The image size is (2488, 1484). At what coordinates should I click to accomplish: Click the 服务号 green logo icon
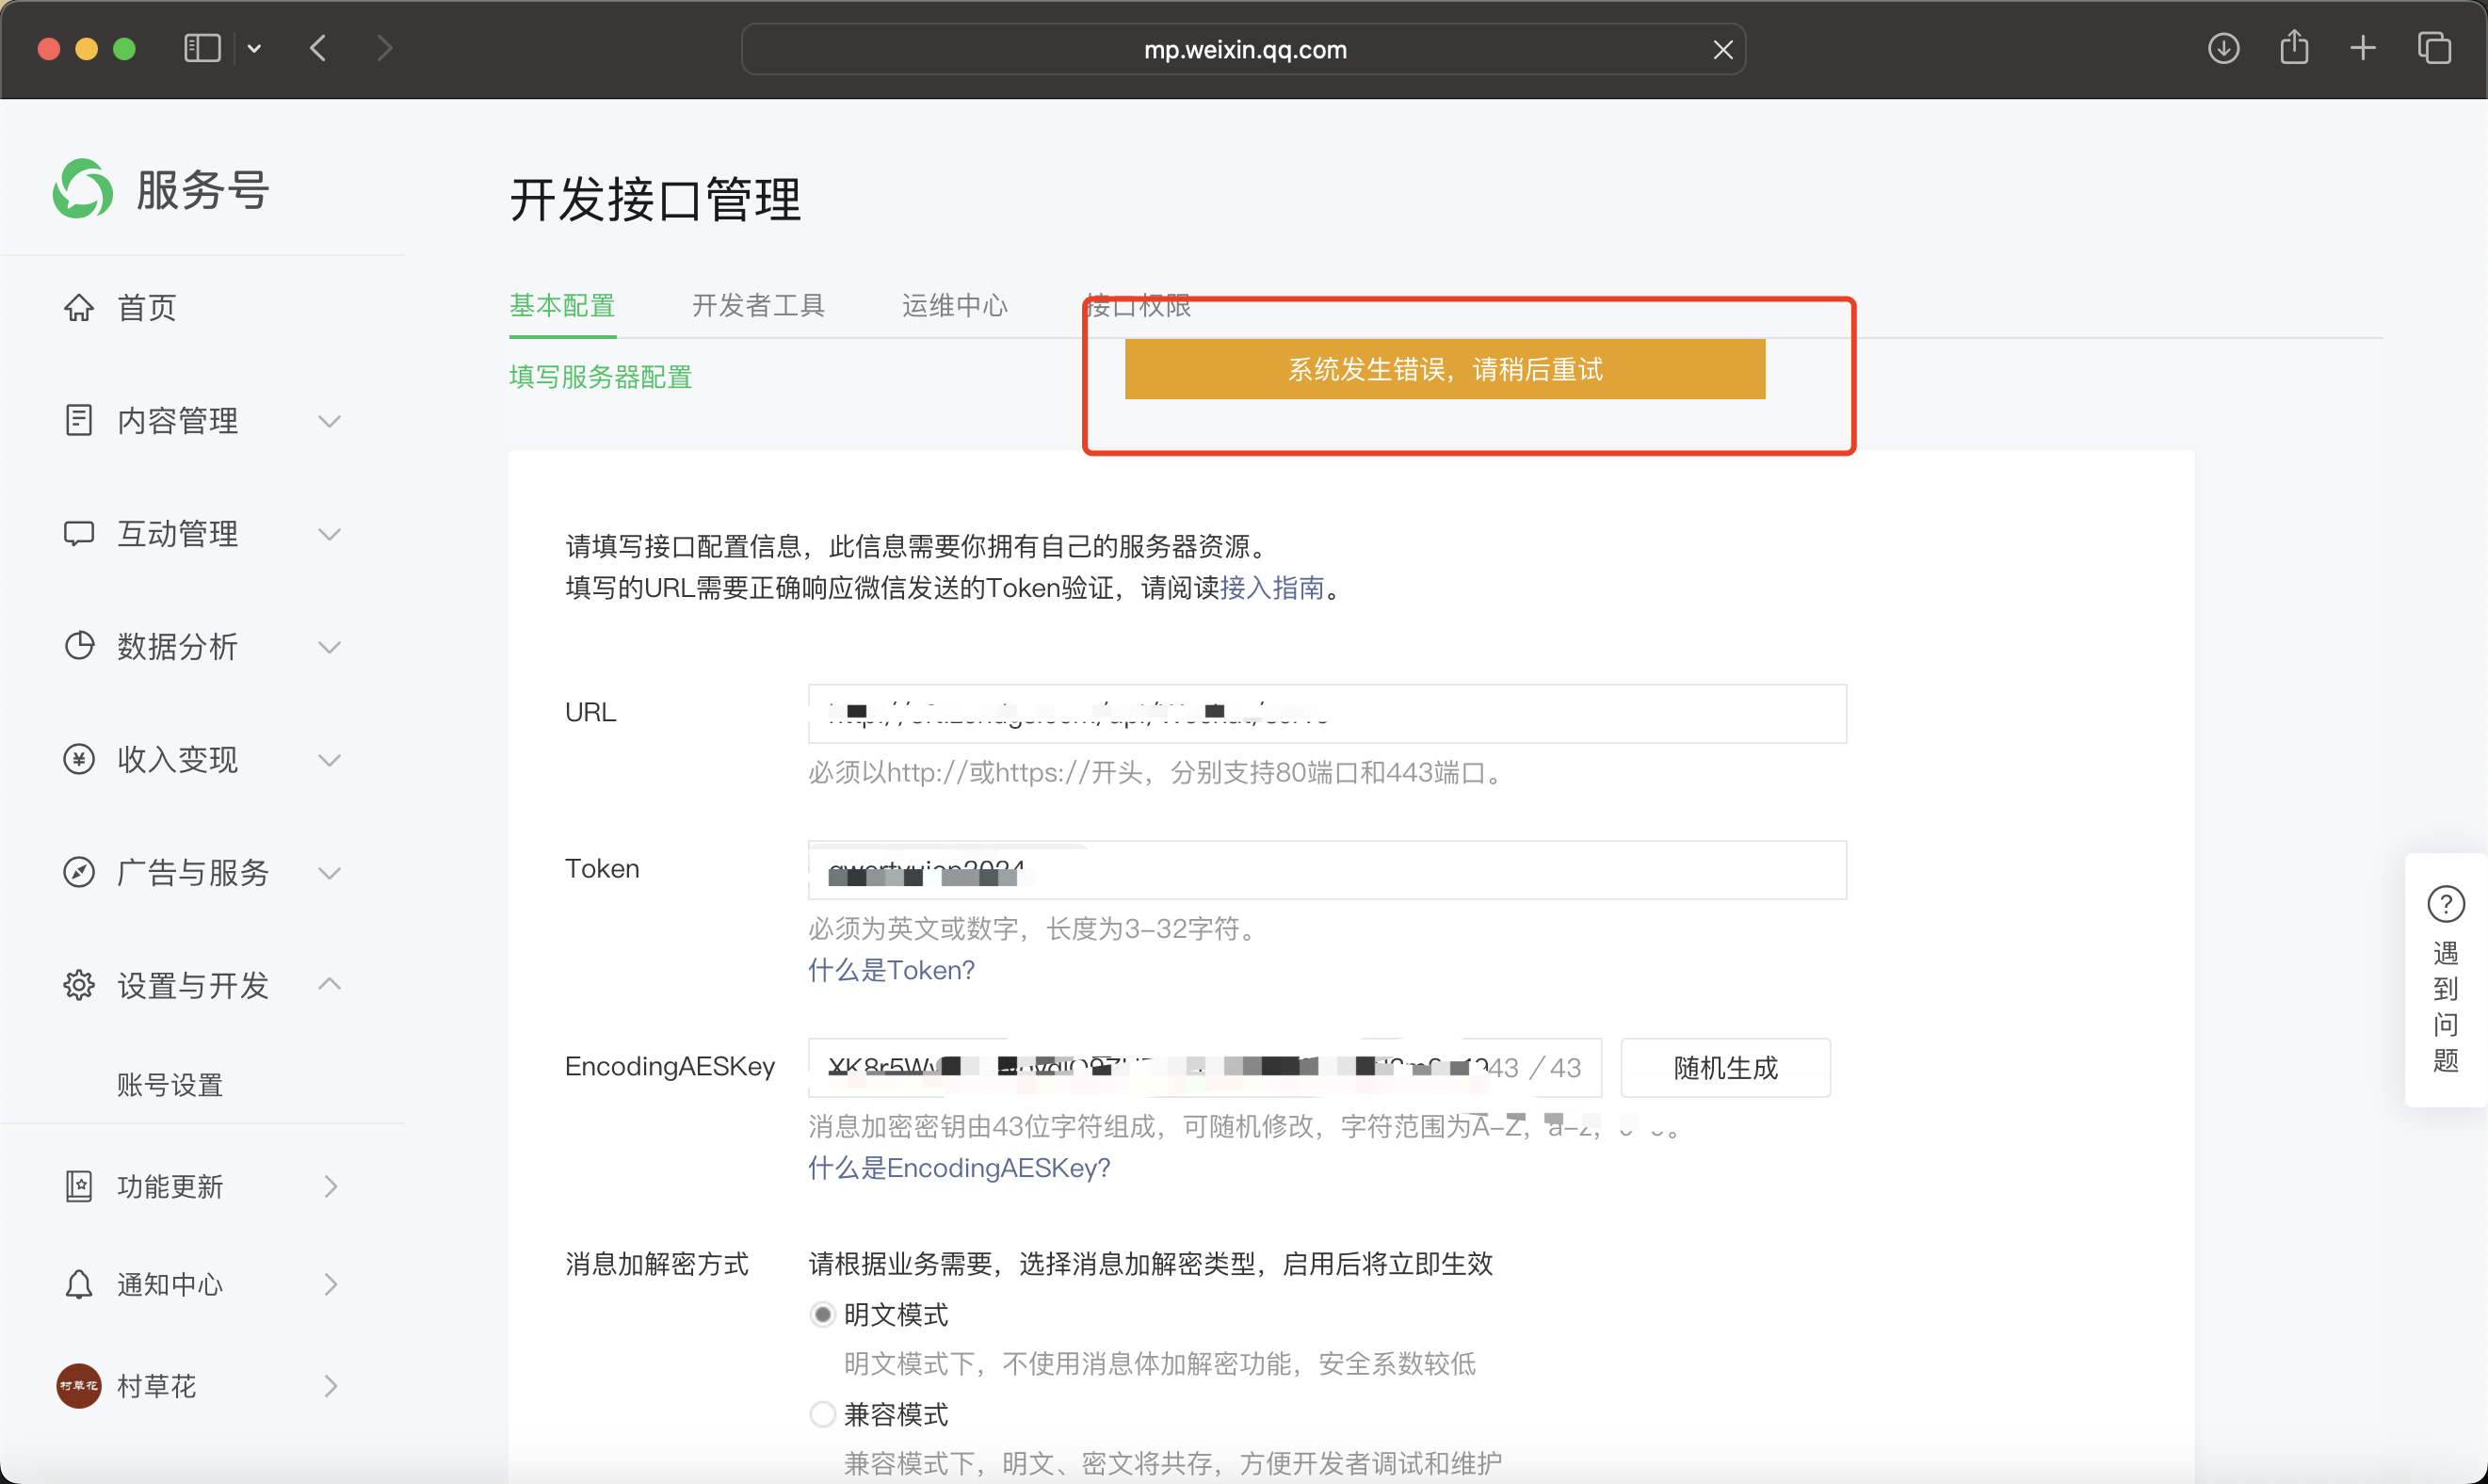(x=83, y=189)
